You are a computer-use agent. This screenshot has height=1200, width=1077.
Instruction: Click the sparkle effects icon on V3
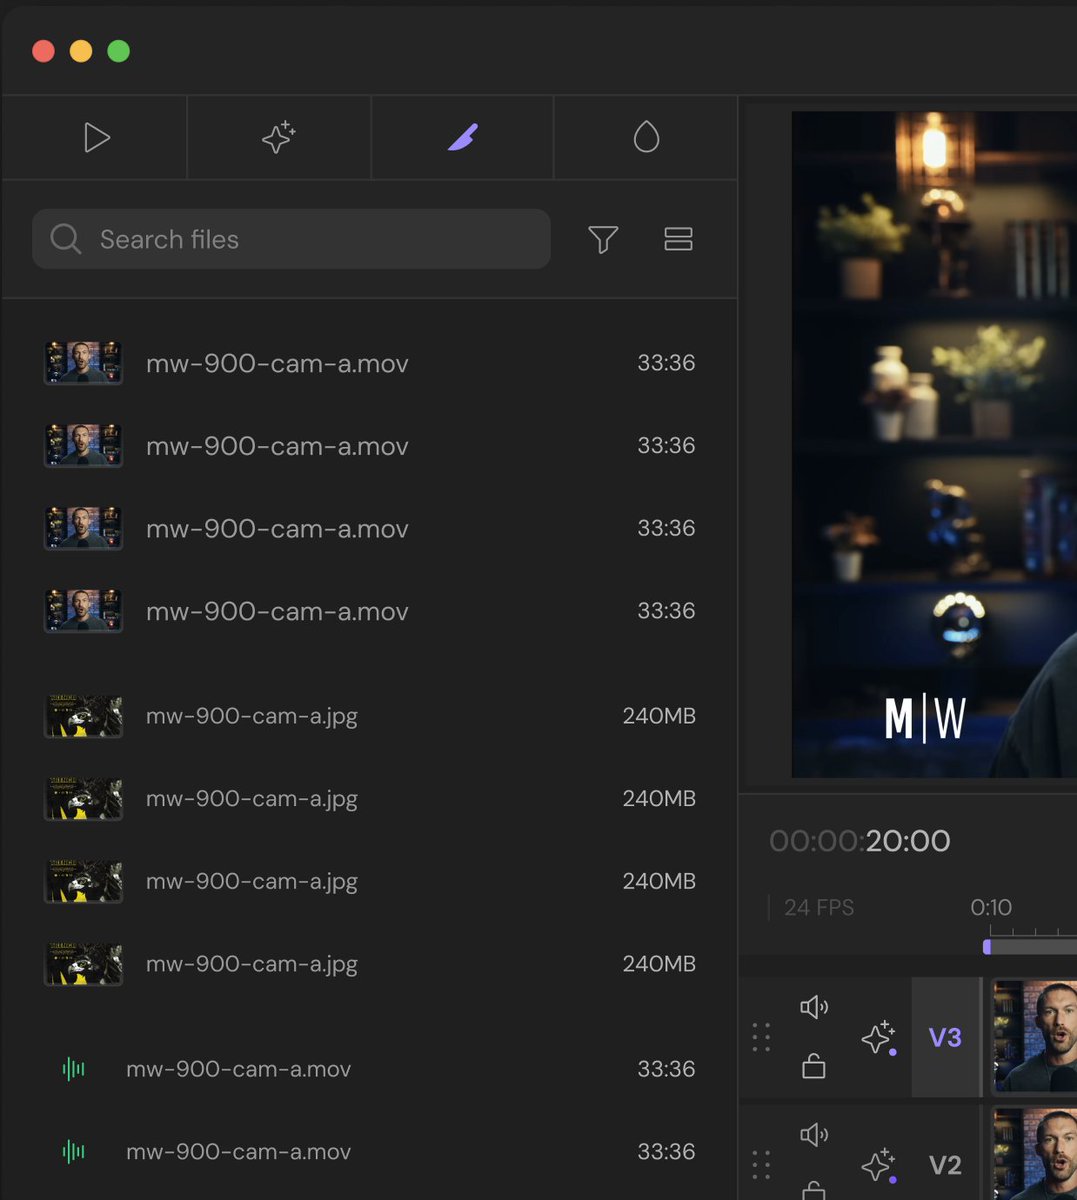pos(878,1038)
